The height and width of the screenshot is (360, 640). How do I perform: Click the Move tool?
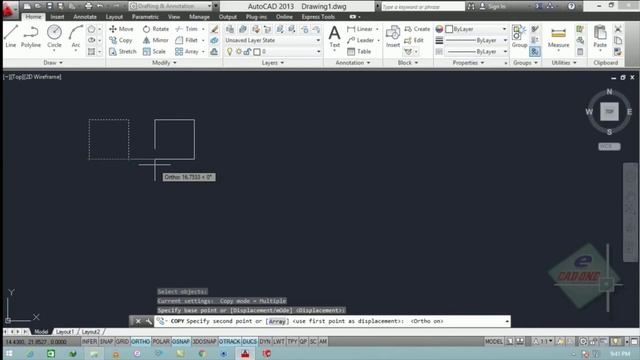[x=121, y=29]
